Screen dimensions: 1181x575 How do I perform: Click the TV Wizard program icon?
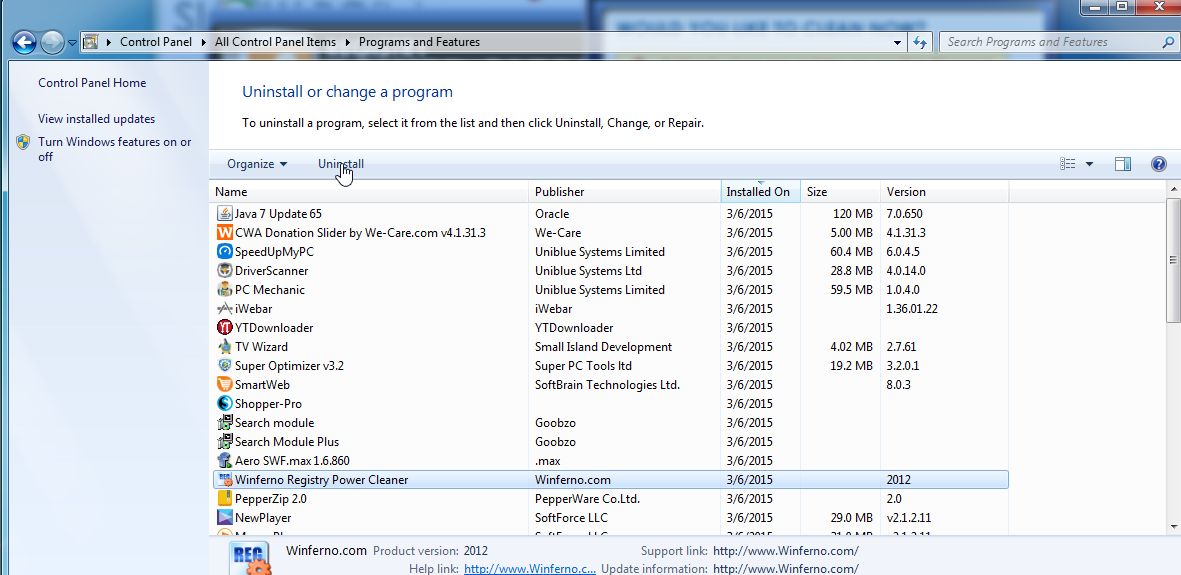[224, 347]
